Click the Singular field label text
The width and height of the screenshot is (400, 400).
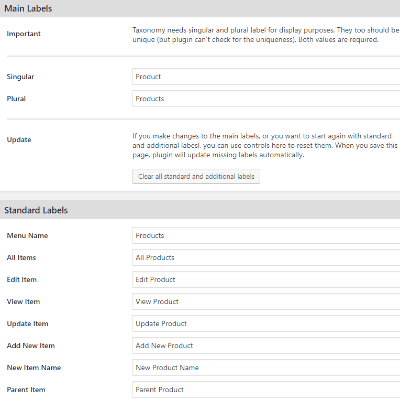pyautogui.click(x=20, y=77)
